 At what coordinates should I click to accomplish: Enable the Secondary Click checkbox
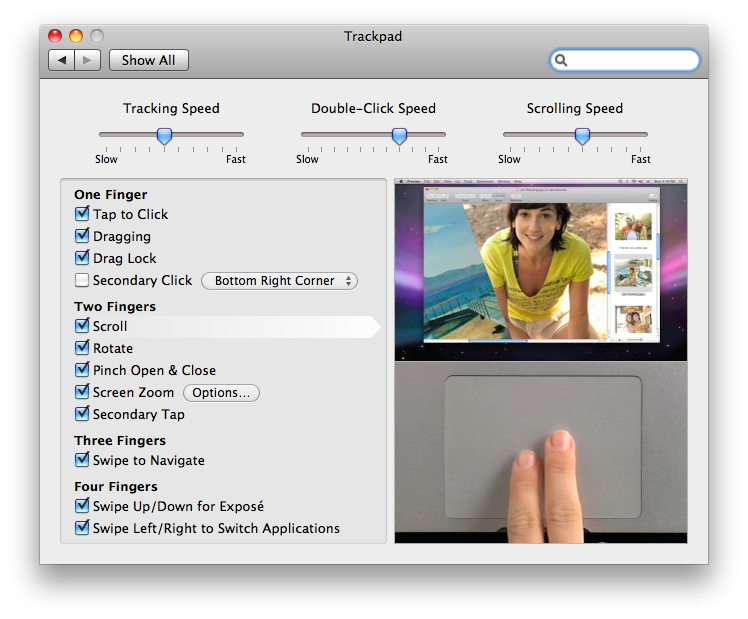82,281
